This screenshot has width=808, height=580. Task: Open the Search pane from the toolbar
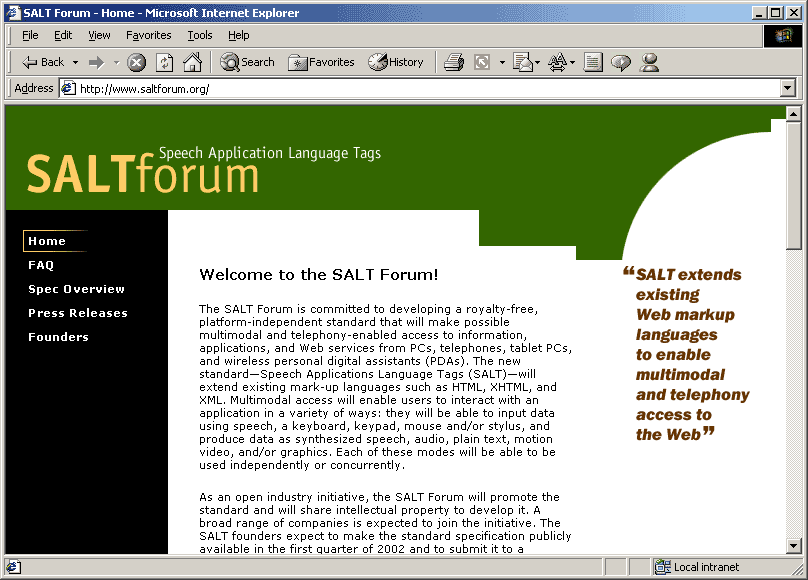point(247,62)
